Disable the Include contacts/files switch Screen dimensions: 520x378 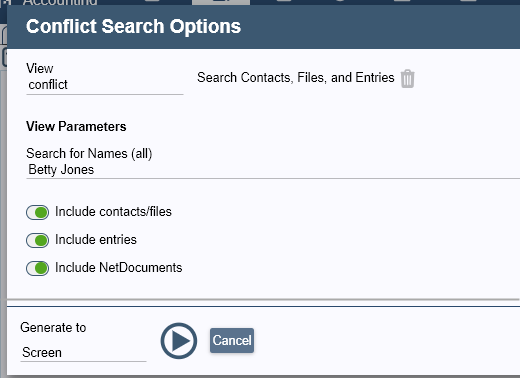[x=37, y=212]
